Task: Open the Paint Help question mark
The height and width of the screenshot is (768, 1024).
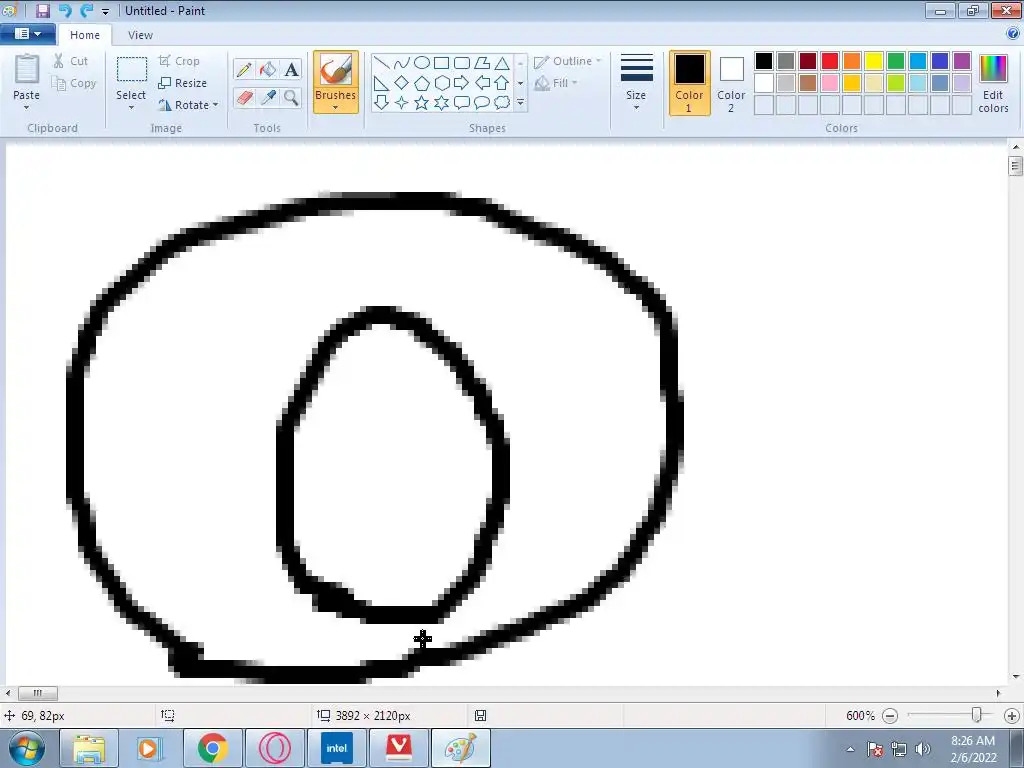Action: click(1013, 34)
